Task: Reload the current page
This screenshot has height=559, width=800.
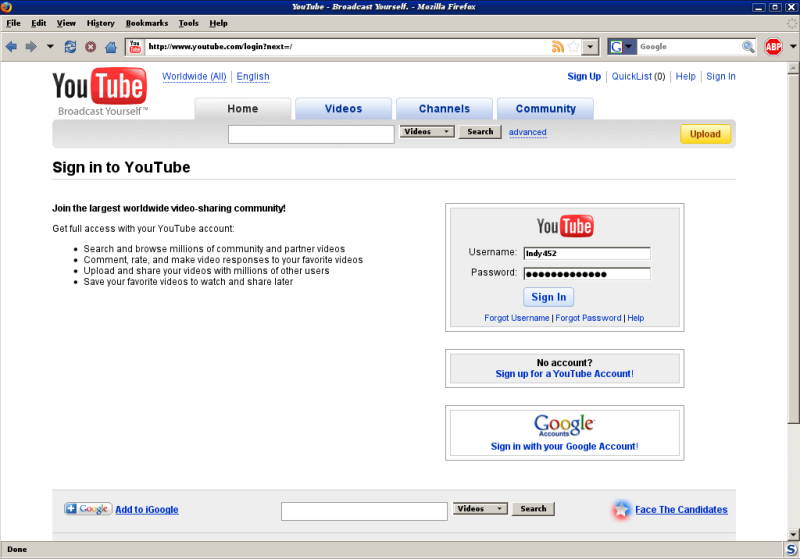Action: point(70,47)
